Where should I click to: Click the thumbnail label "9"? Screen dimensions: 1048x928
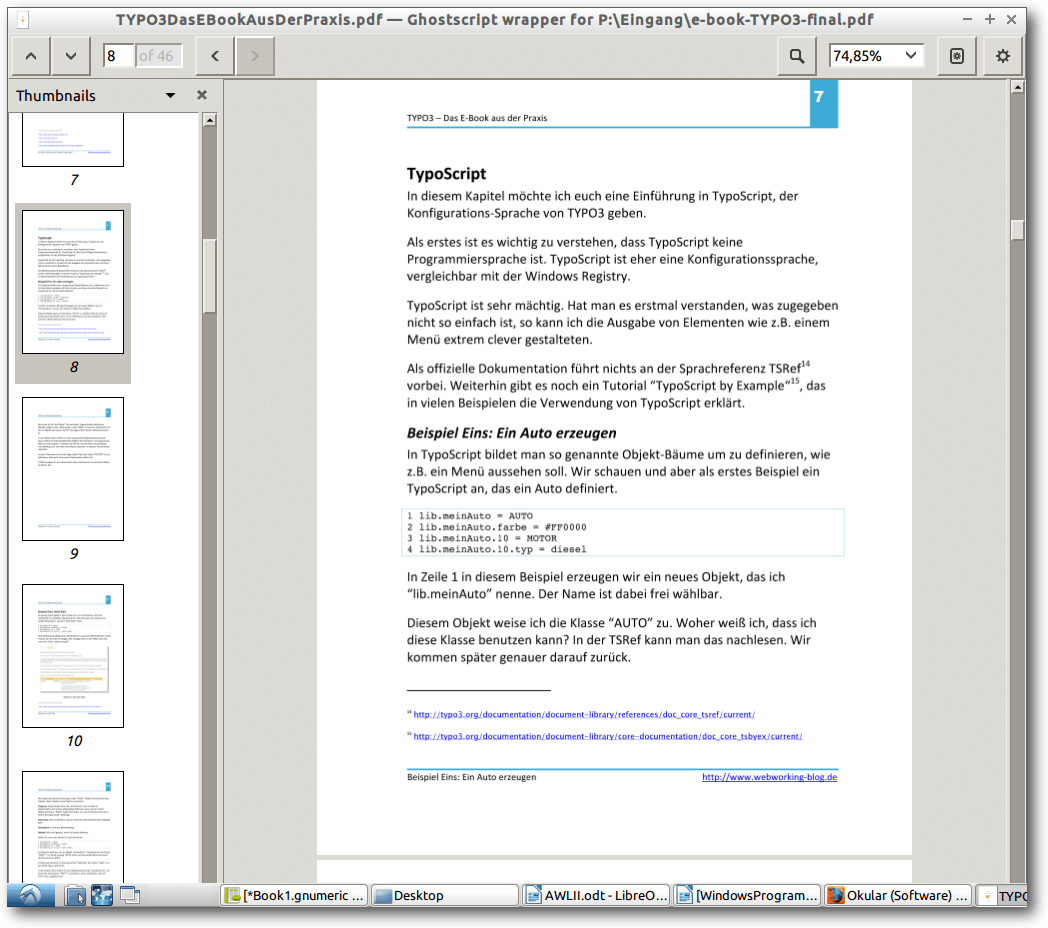pyautogui.click(x=74, y=554)
